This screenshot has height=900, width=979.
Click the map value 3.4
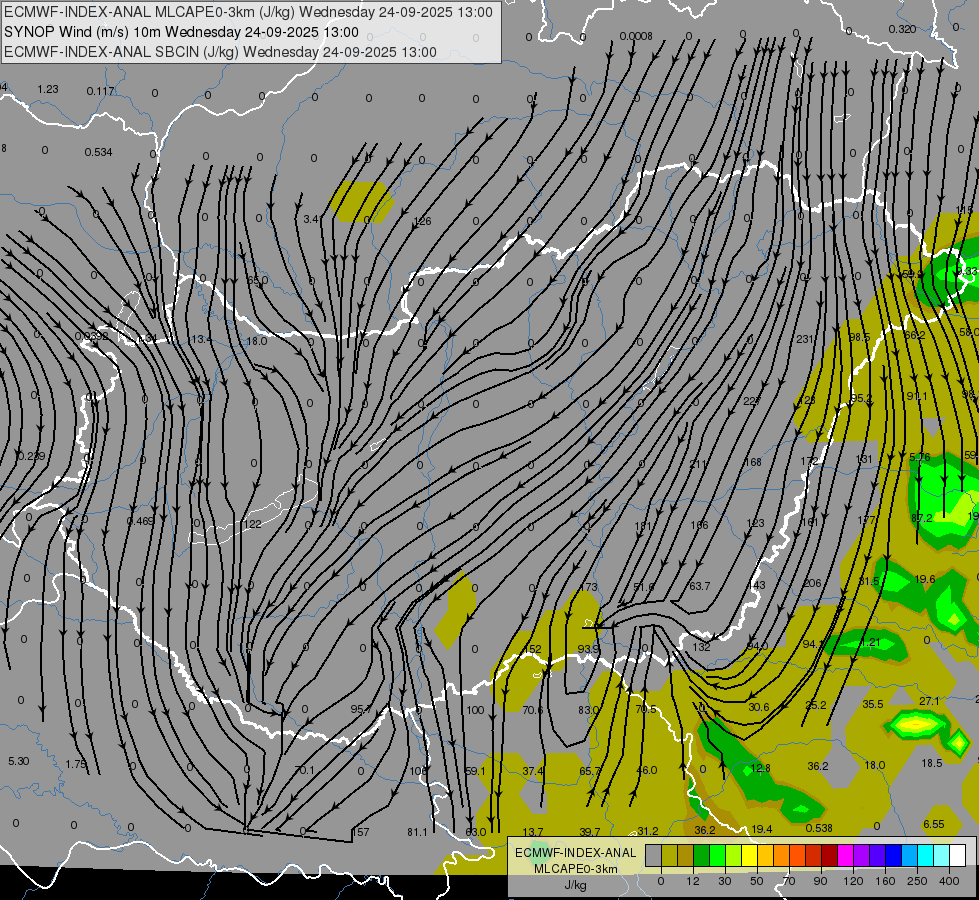pos(311,219)
